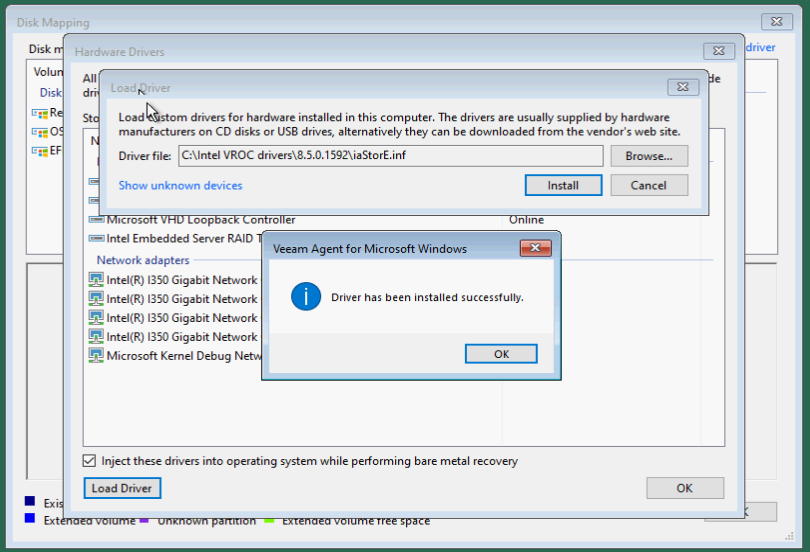
Task: Click the Microsoft Kernel Debug row text
Action: pos(184,356)
